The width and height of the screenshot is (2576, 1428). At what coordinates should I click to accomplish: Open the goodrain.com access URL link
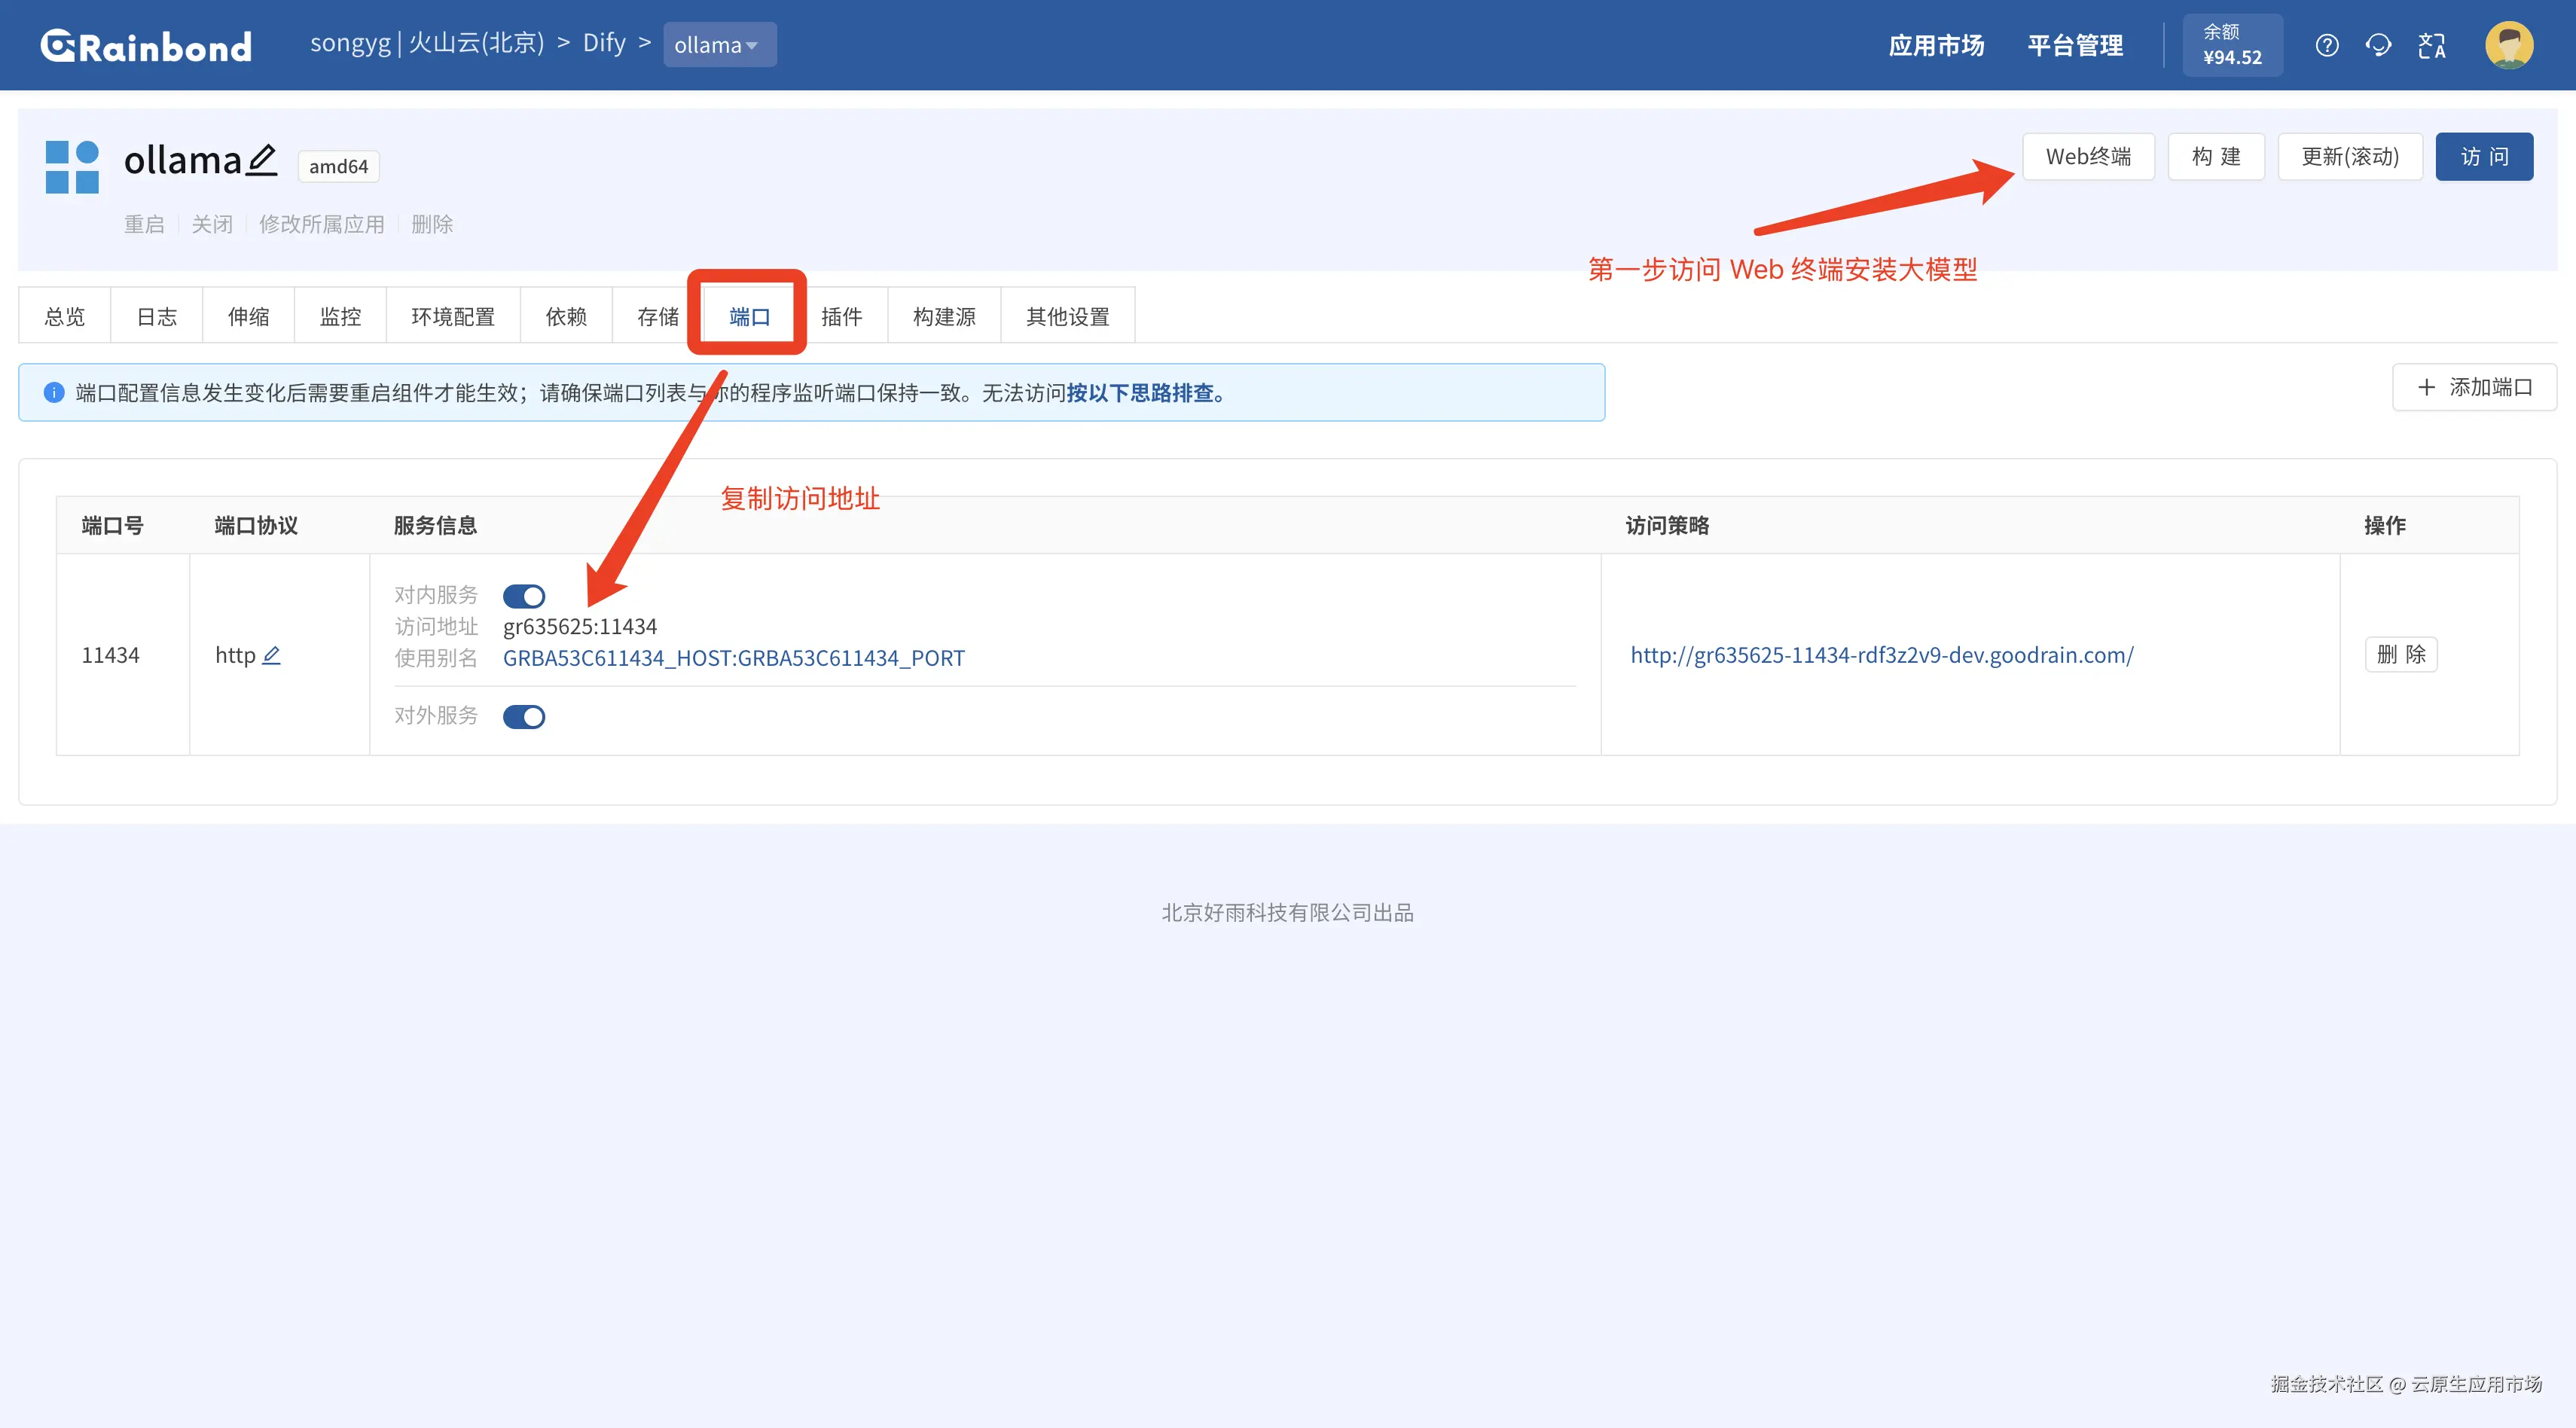click(x=1881, y=655)
